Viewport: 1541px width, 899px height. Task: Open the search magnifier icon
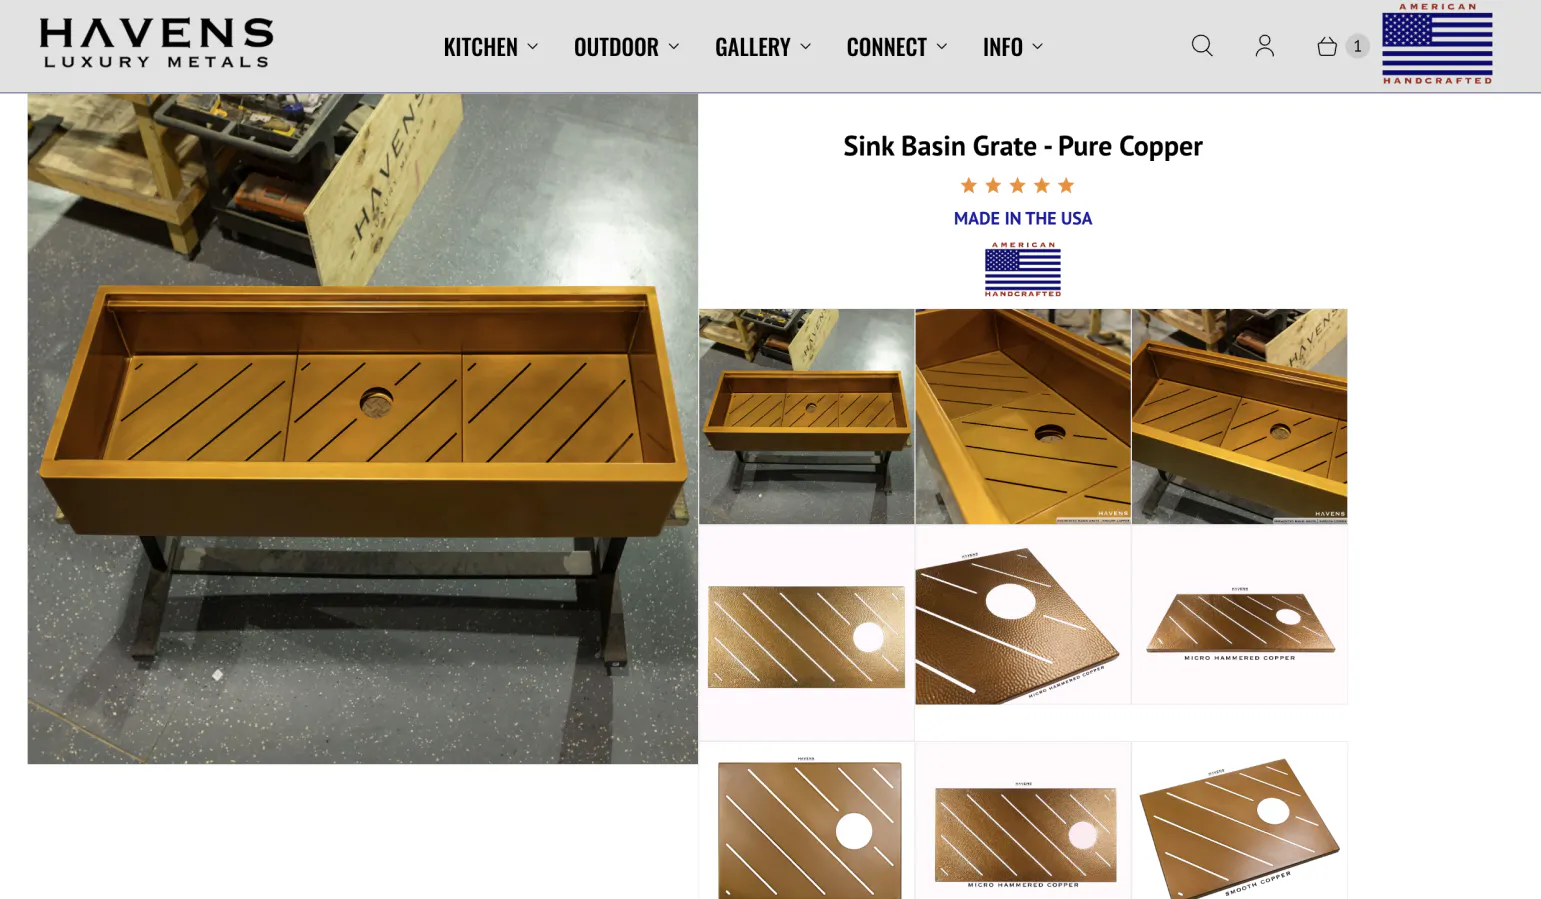[1202, 46]
